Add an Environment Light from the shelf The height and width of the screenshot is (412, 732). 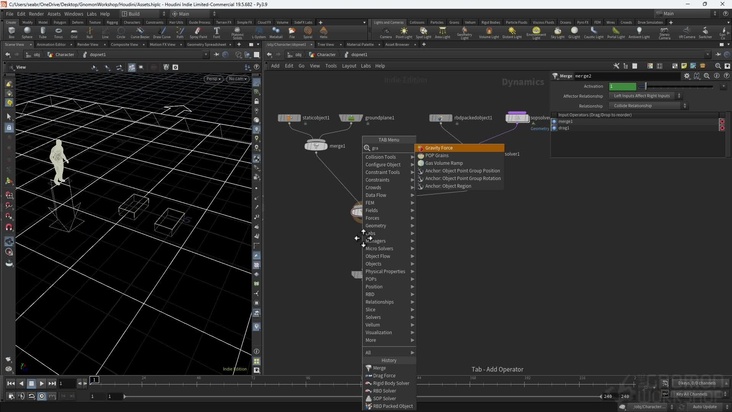click(536, 33)
